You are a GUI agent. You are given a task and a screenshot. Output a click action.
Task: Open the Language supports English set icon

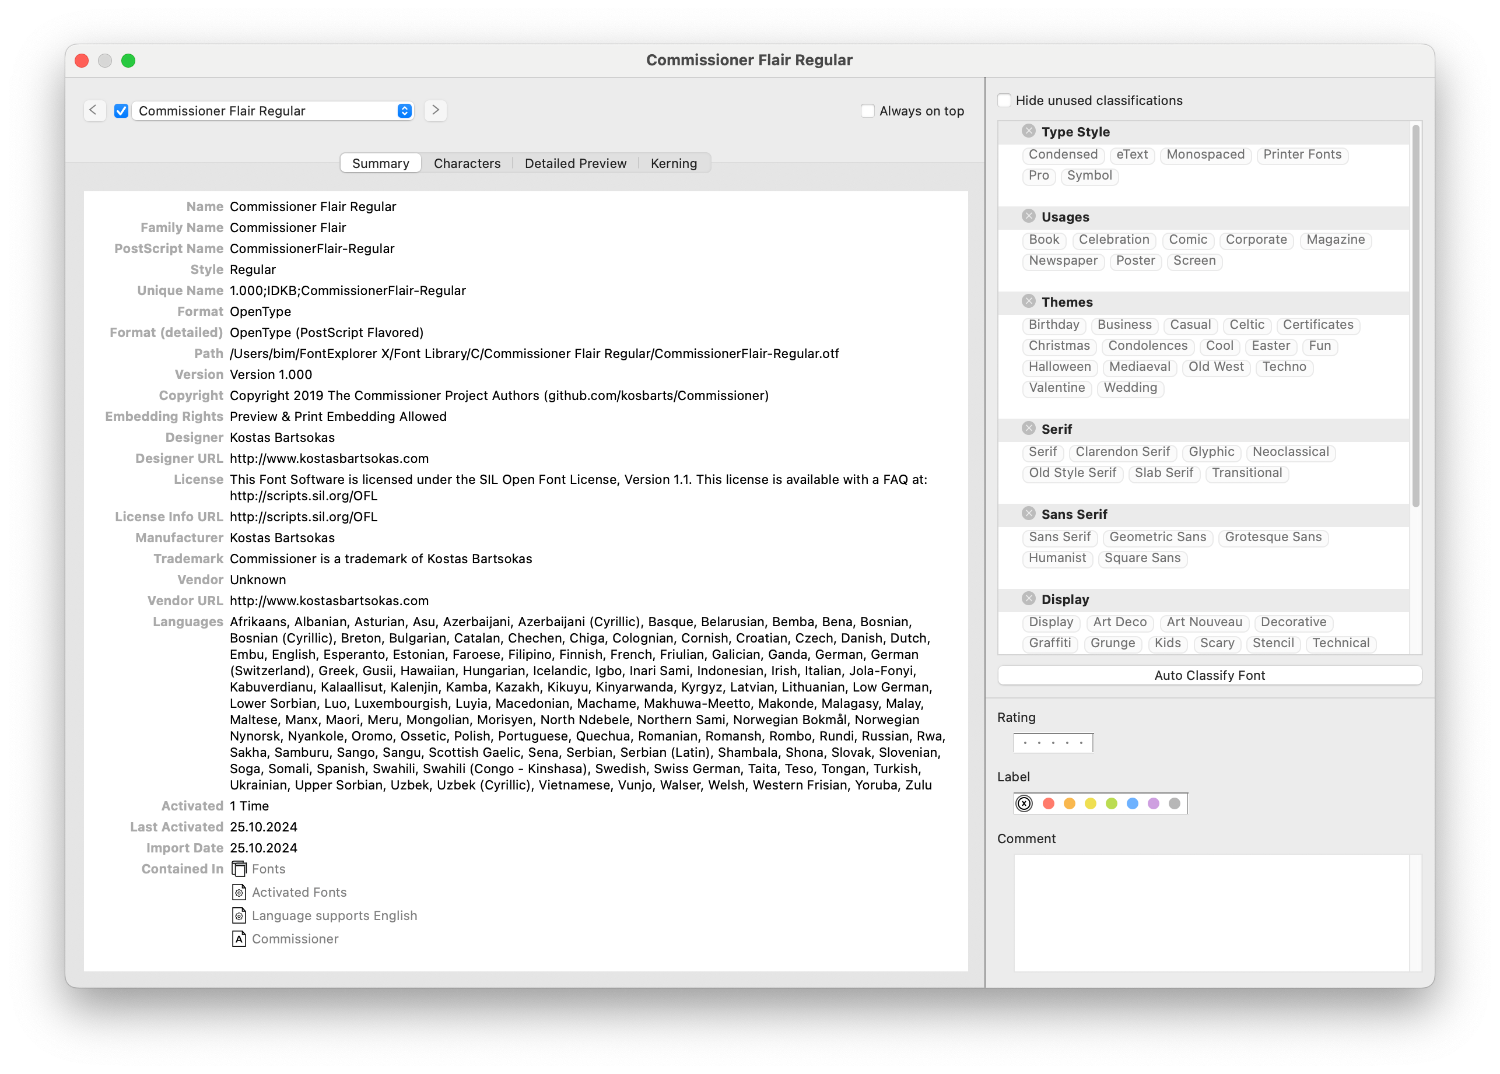point(239,915)
